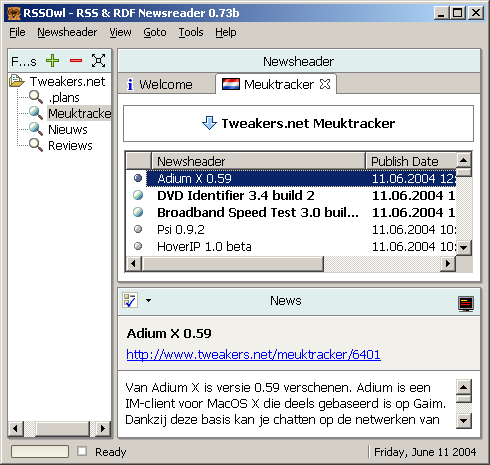This screenshot has height=465, width=490.
Task: Click the monitor icon in News header
Action: tap(466, 303)
